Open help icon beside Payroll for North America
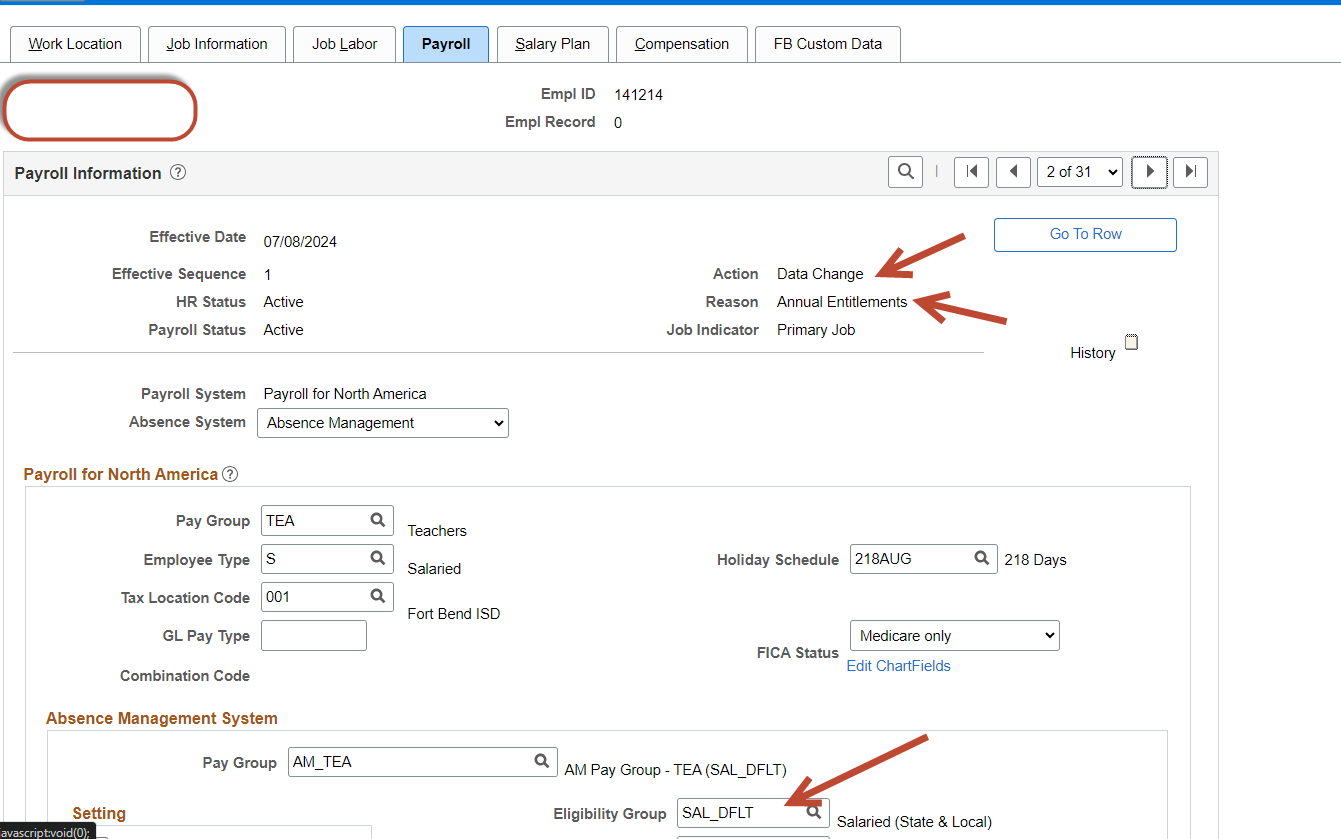 (230, 474)
